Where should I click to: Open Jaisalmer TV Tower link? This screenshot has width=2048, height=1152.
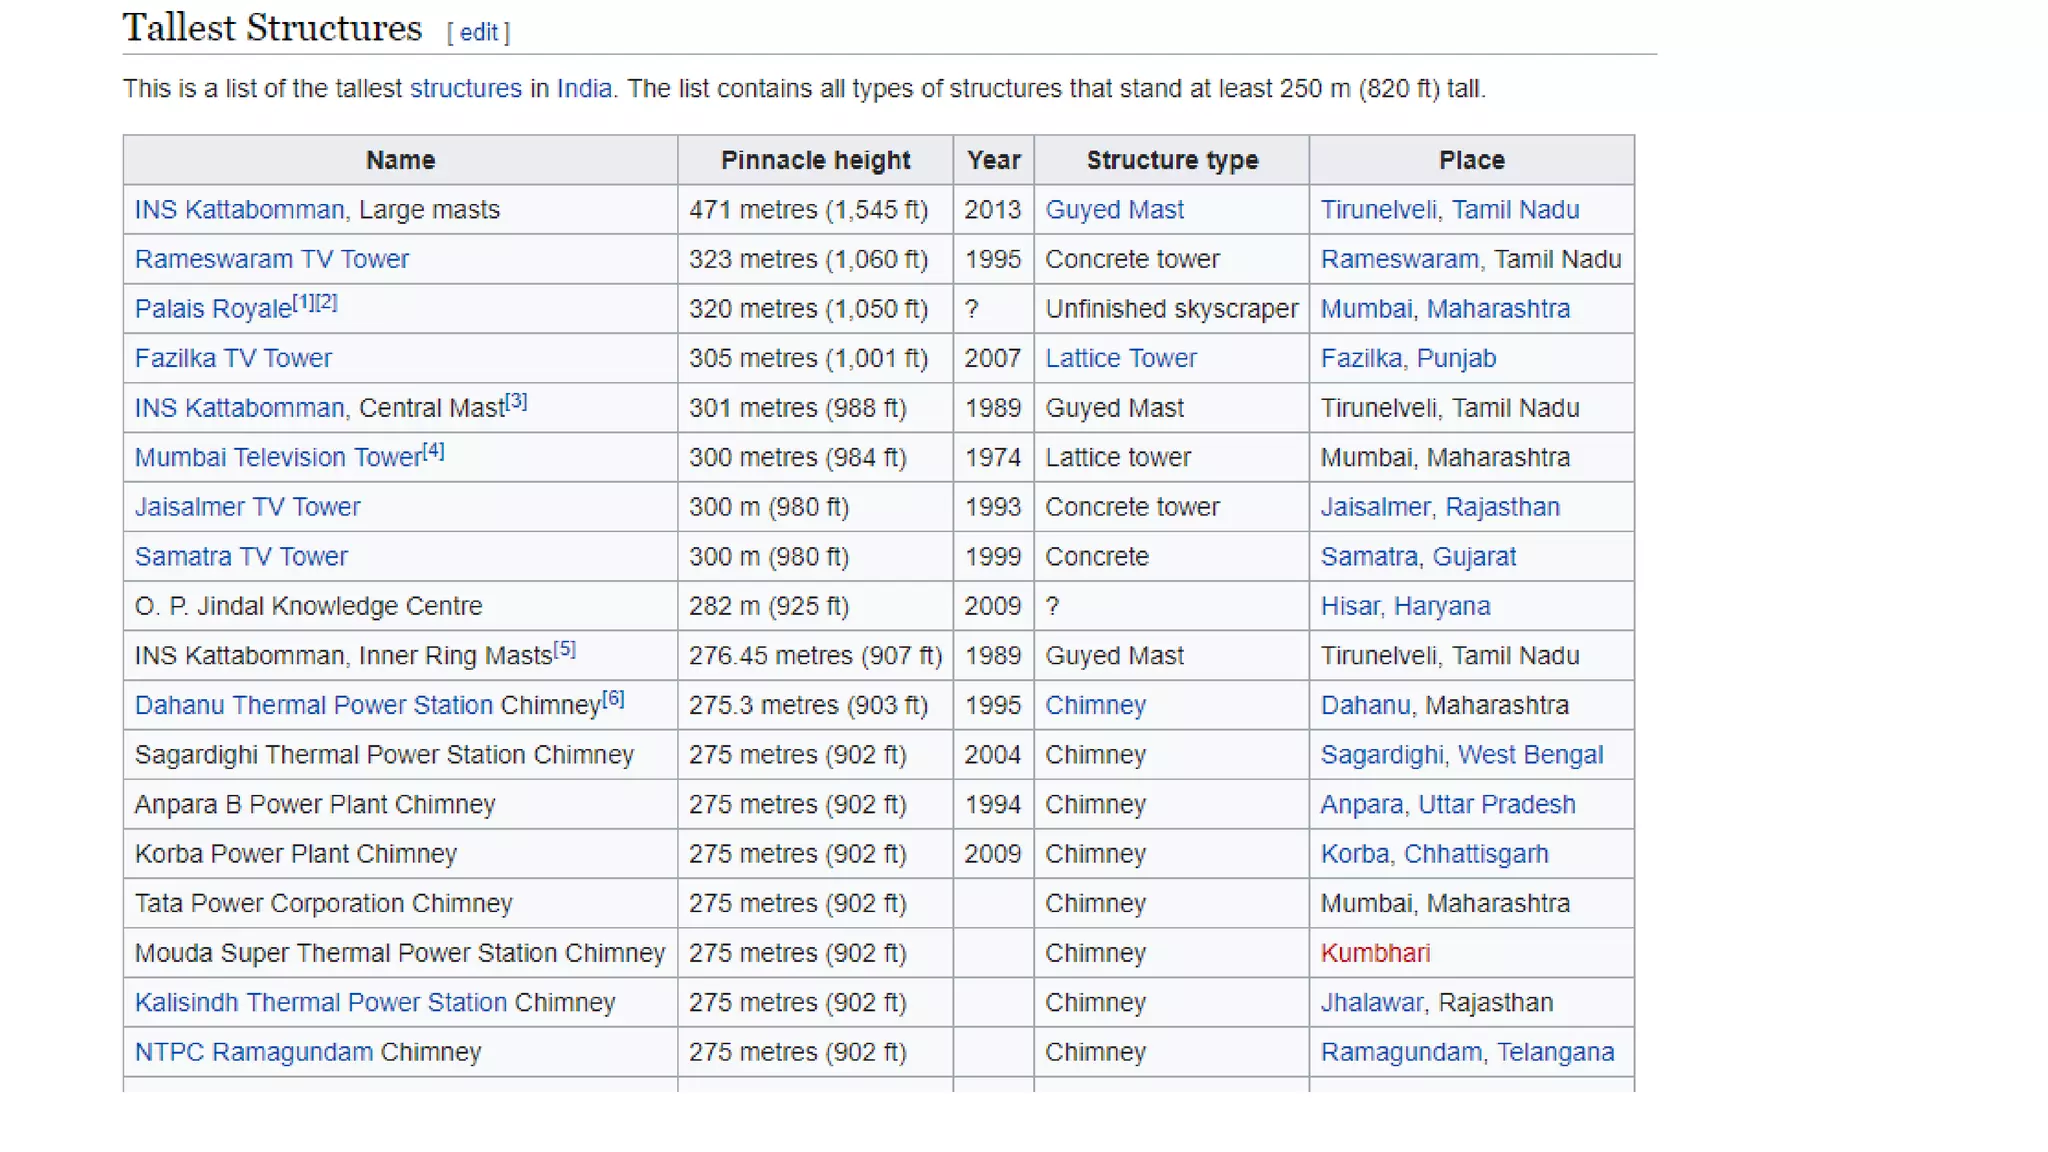[247, 507]
